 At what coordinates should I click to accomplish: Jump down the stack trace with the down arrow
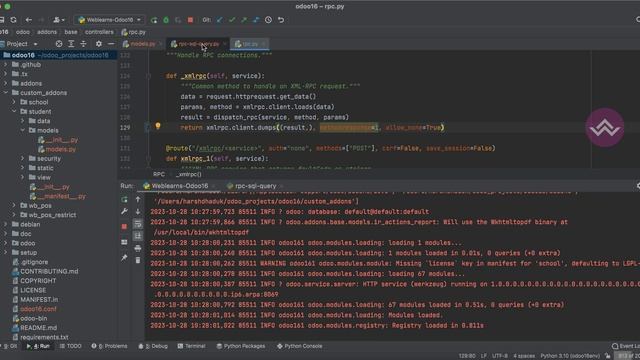(x=138, y=211)
